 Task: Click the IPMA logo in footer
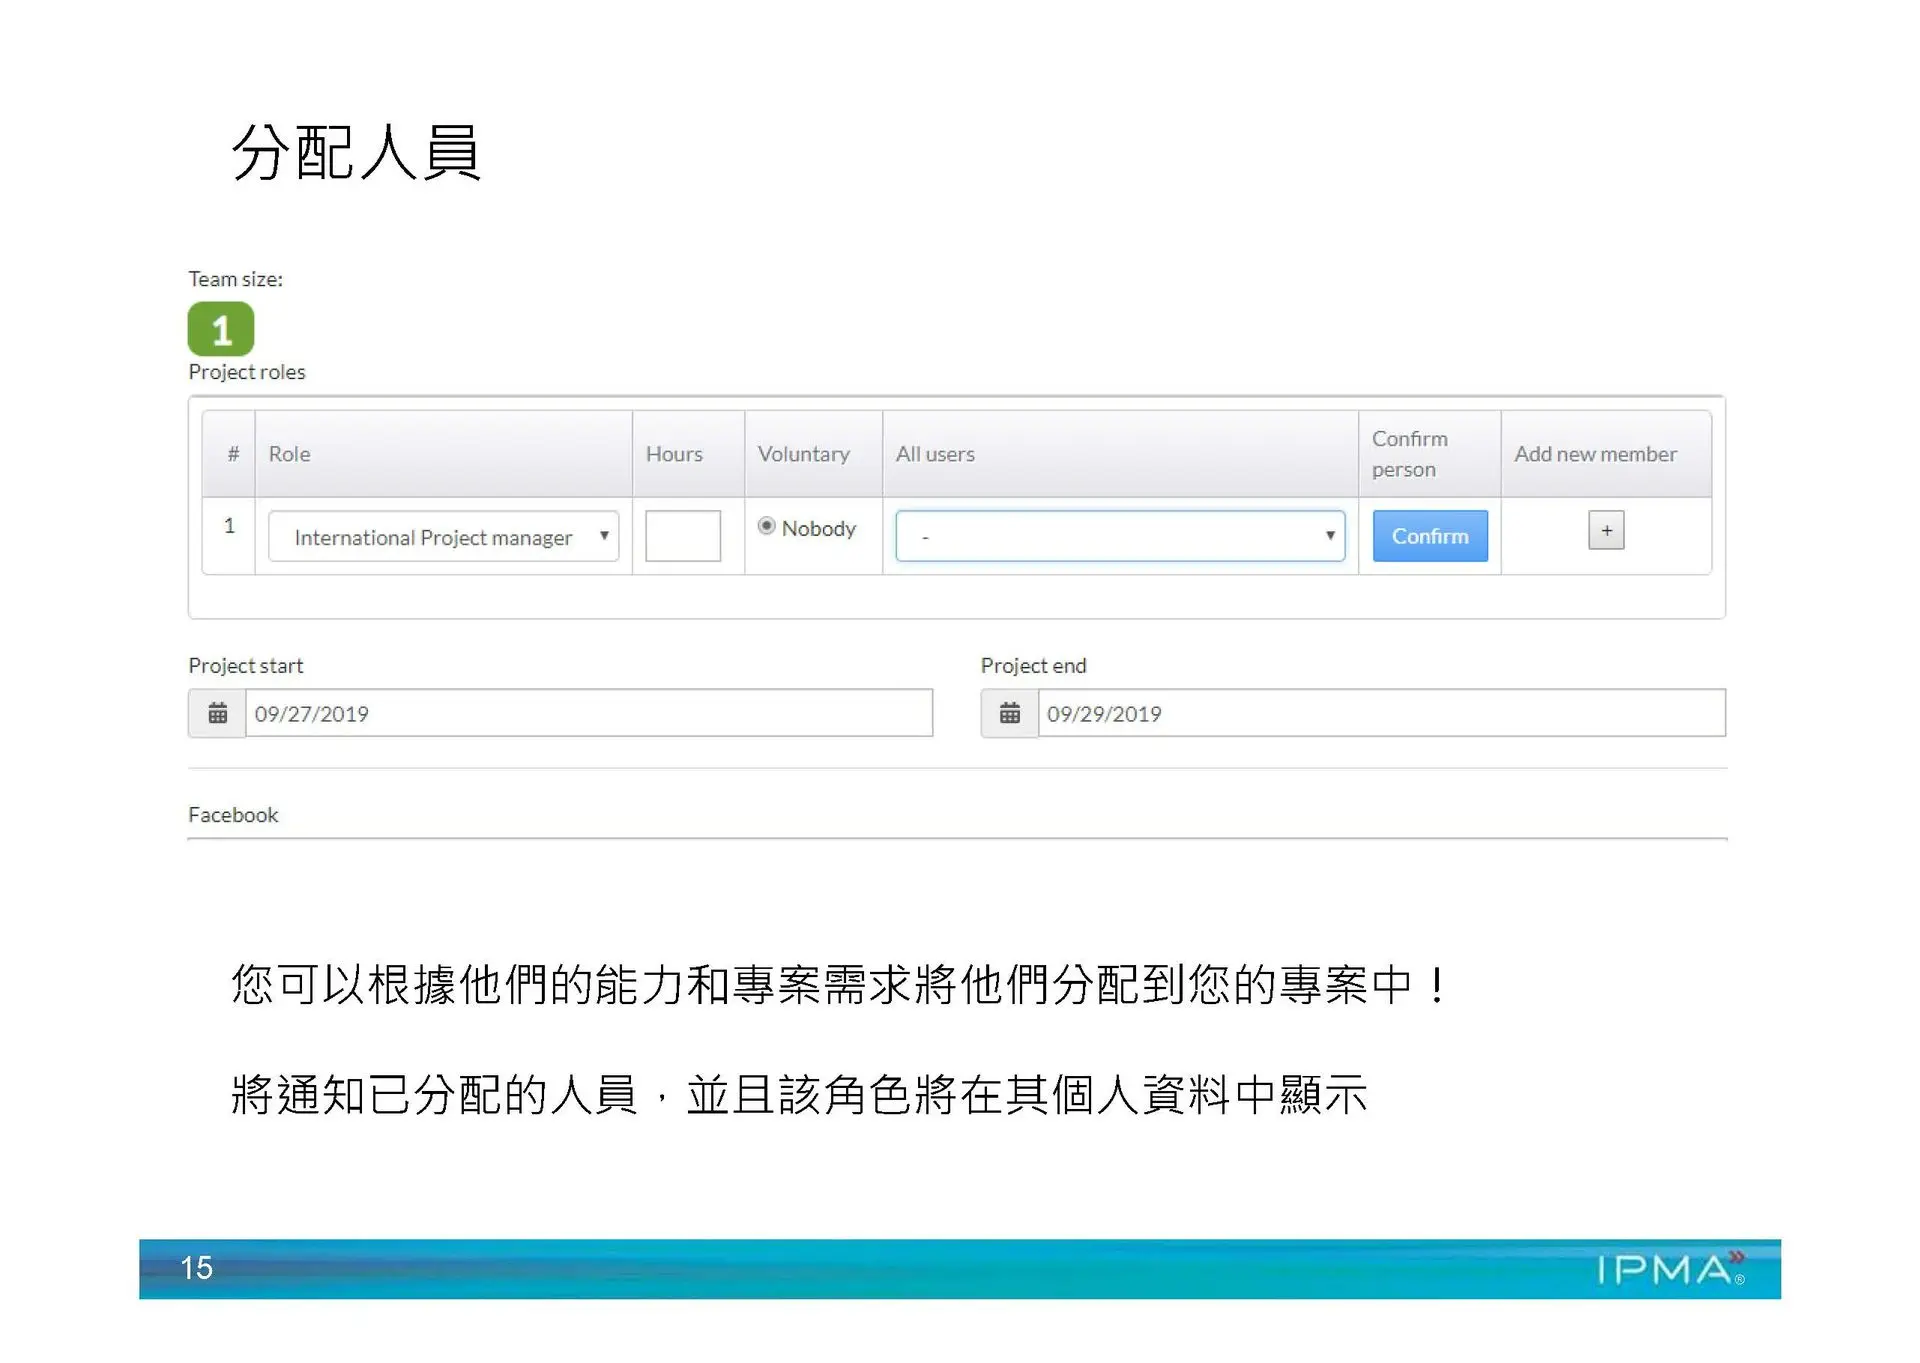pos(1669,1269)
